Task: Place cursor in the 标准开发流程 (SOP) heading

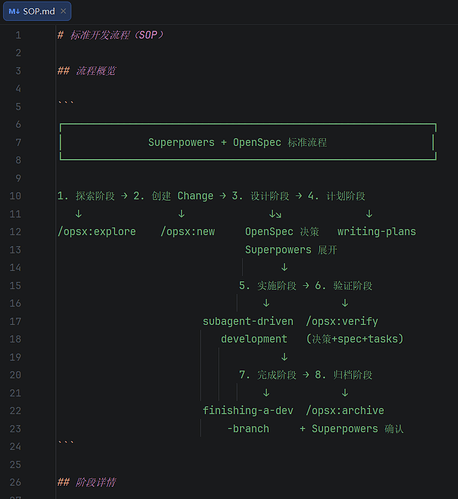Action: tap(111, 35)
